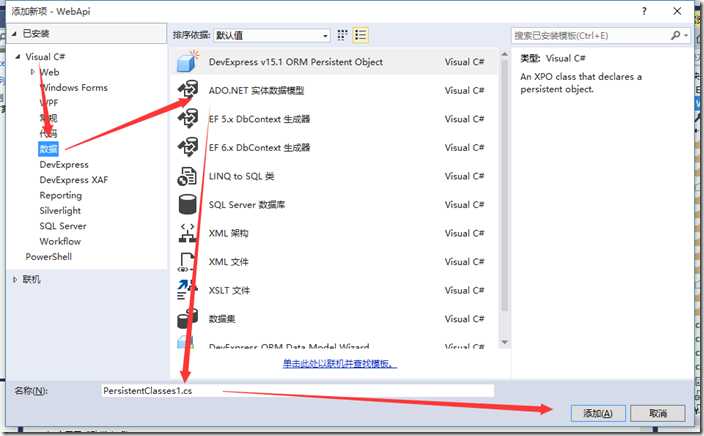Screen dimensions: 704x436
Task: Click the 添加(A) button
Action: (x=598, y=413)
